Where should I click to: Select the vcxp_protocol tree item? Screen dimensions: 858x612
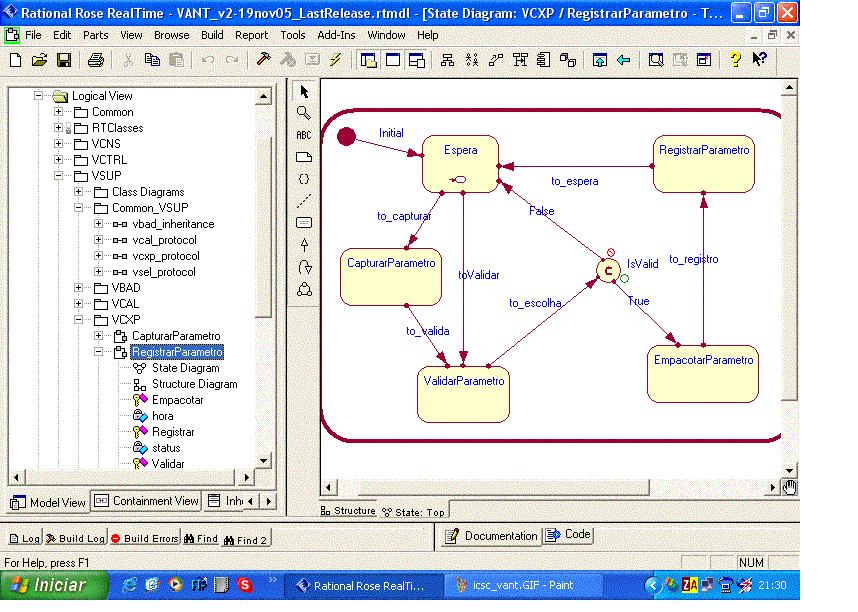[x=166, y=256]
